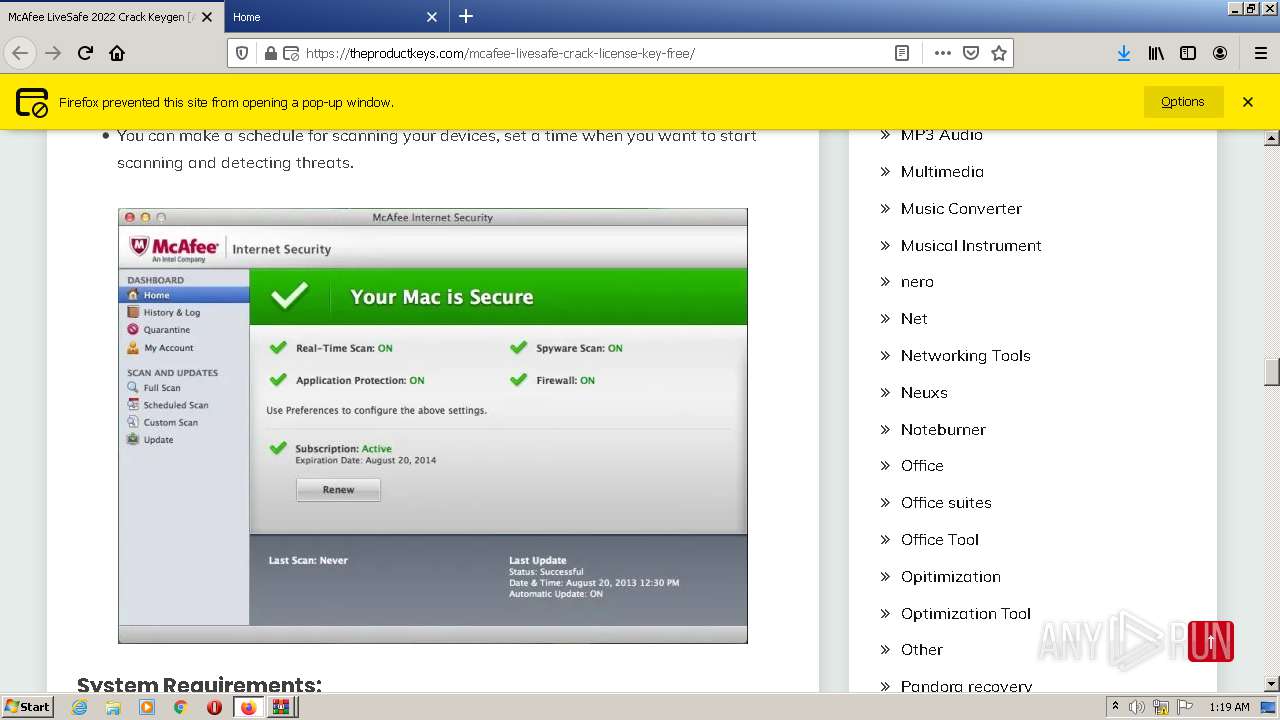Bookmark this page with star icon
The width and height of the screenshot is (1280, 720).
click(x=998, y=53)
